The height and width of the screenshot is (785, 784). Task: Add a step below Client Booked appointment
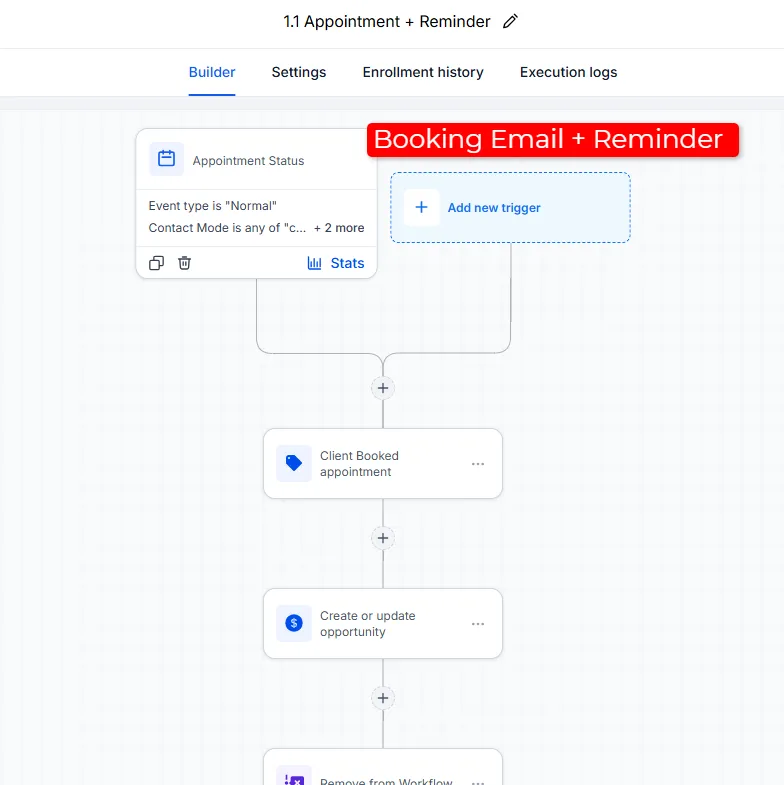(x=383, y=538)
